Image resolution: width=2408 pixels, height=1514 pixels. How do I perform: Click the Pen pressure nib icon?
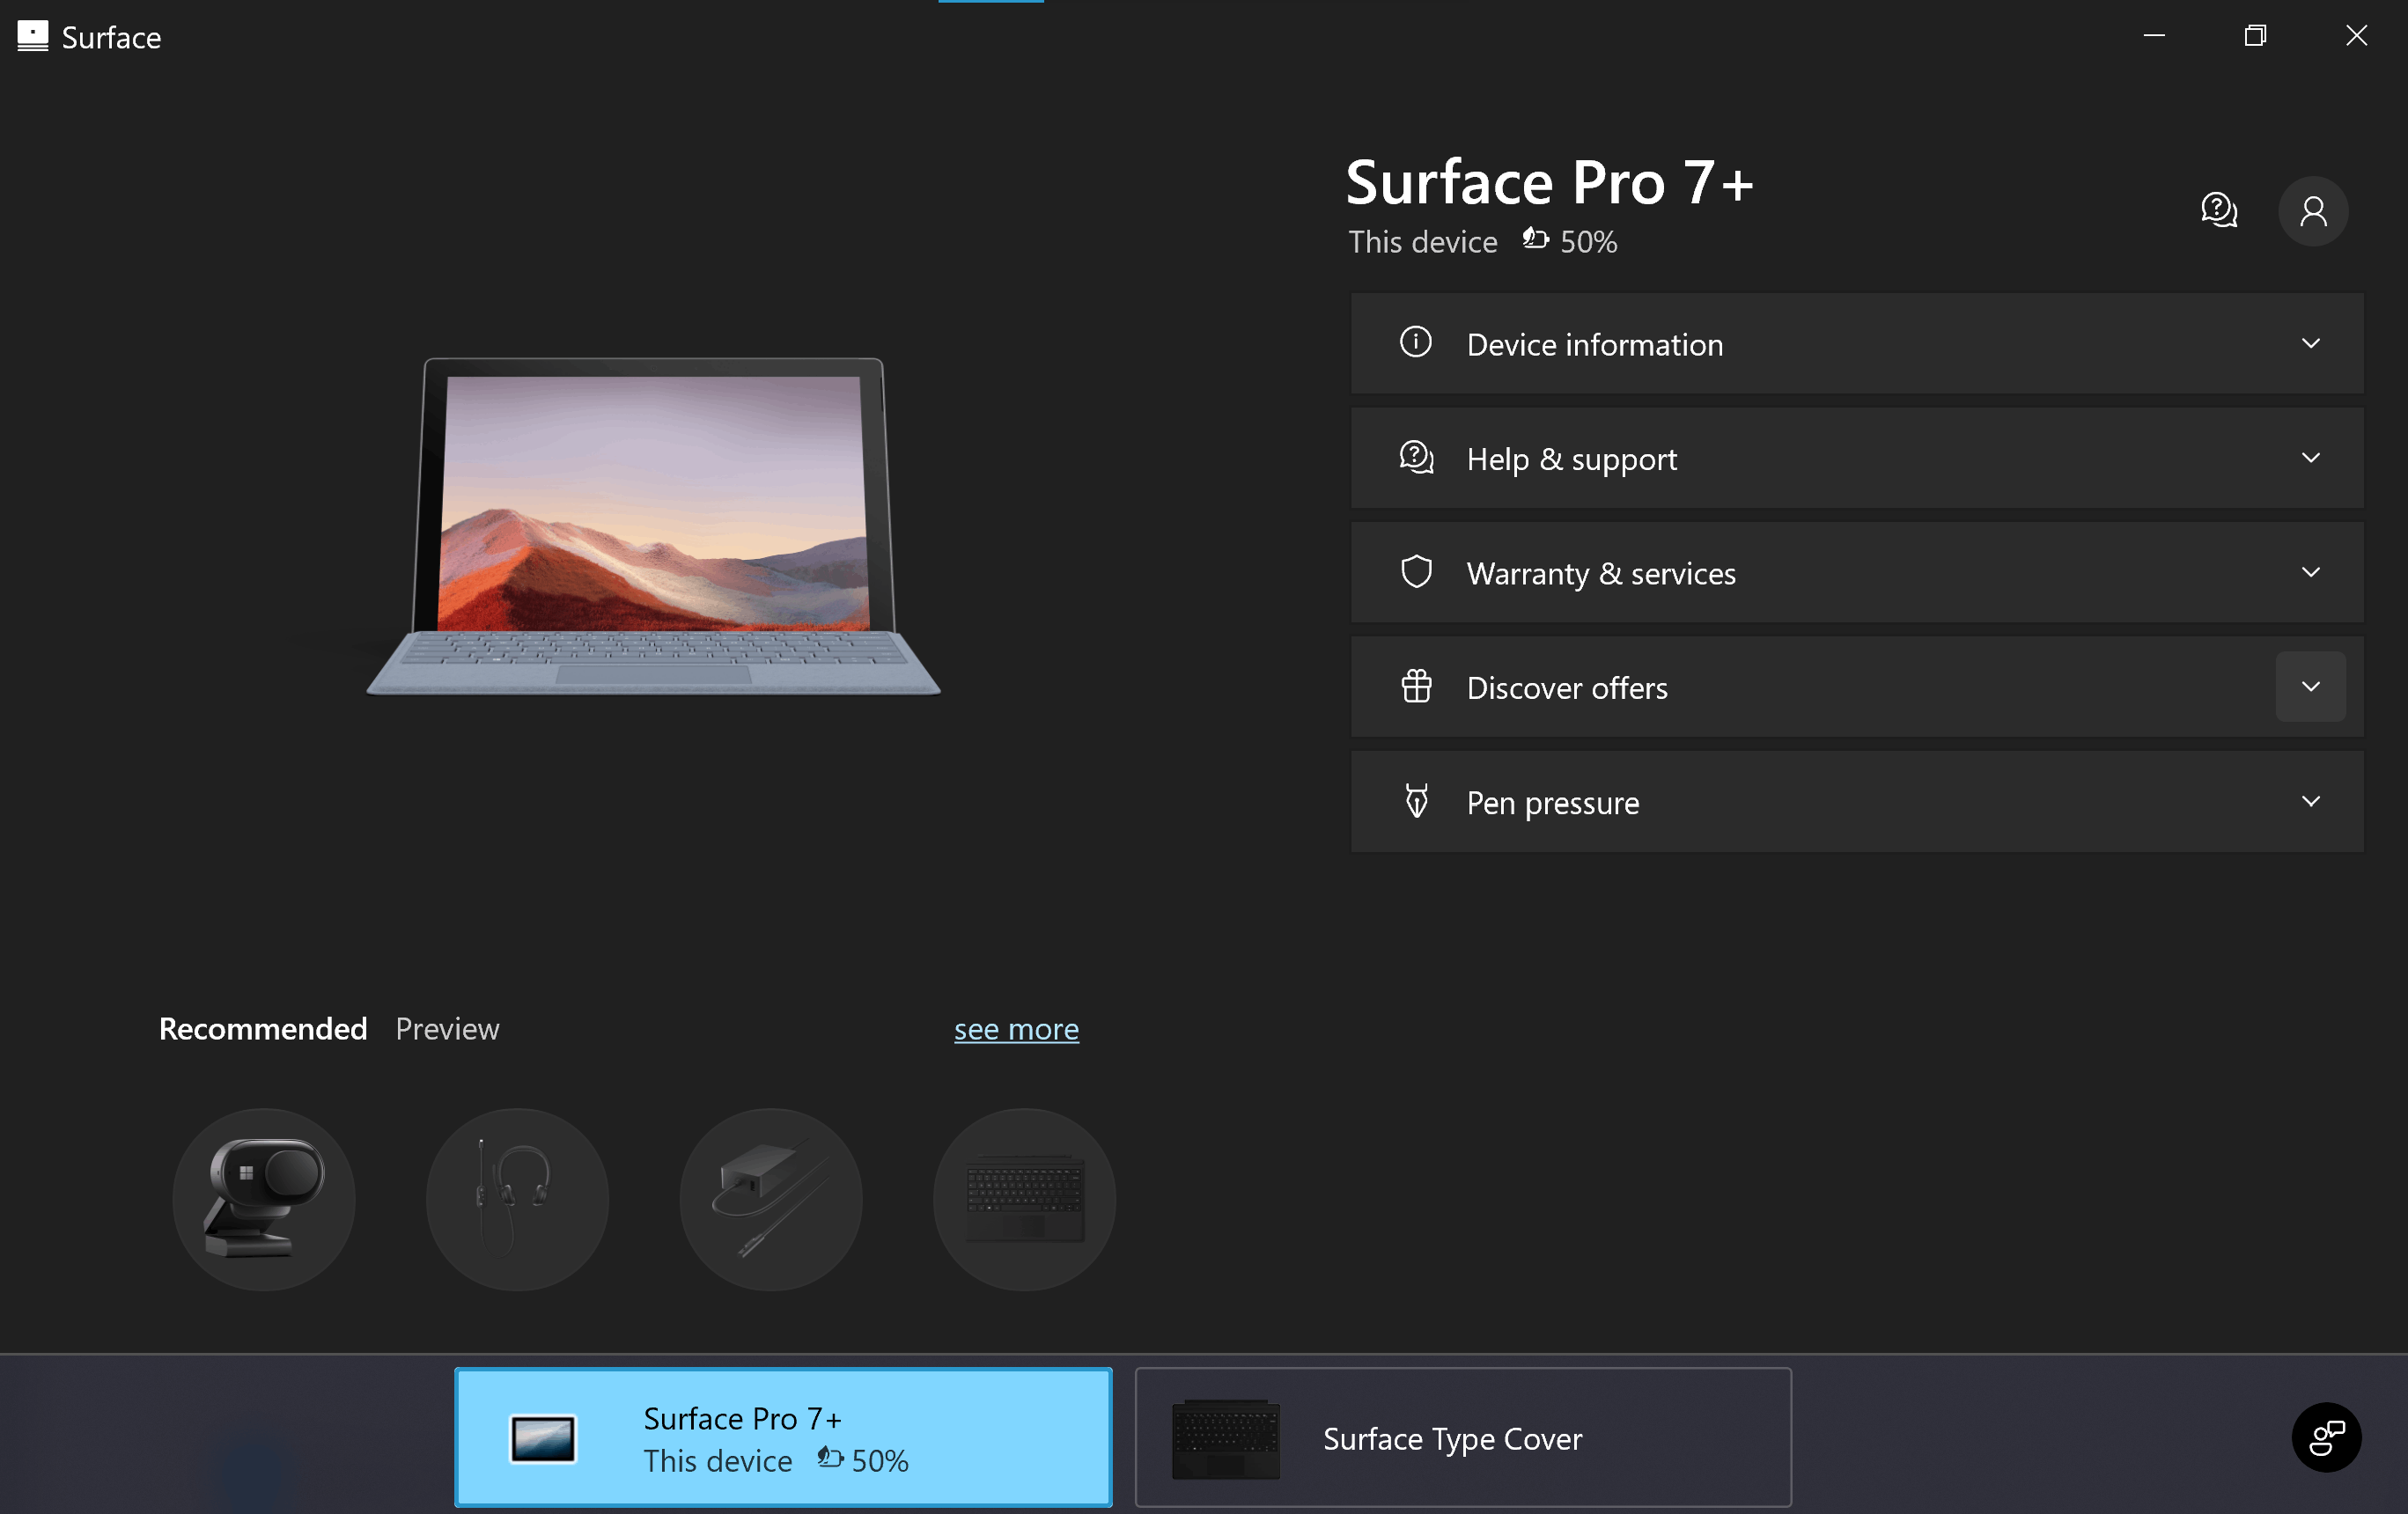point(1416,801)
